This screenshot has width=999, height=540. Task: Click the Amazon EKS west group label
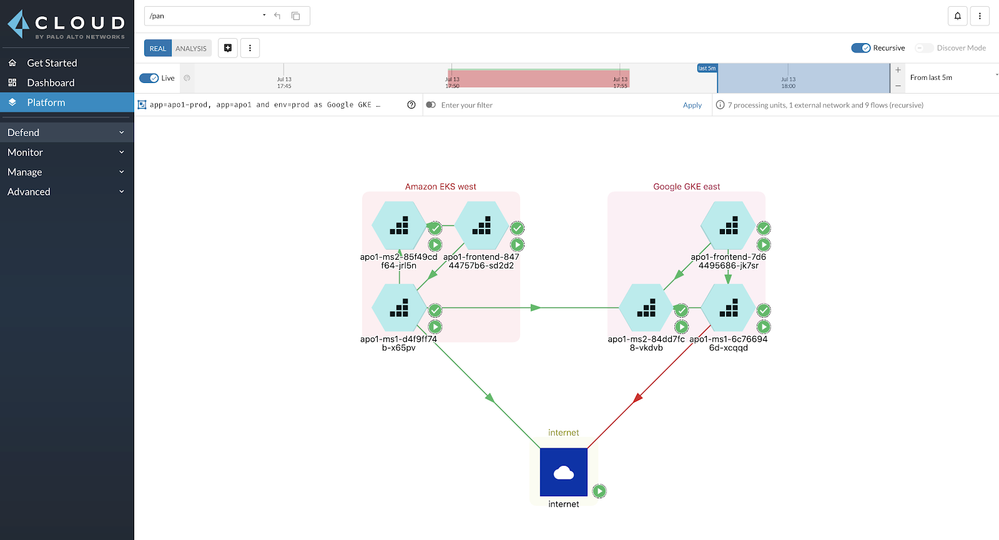point(440,187)
